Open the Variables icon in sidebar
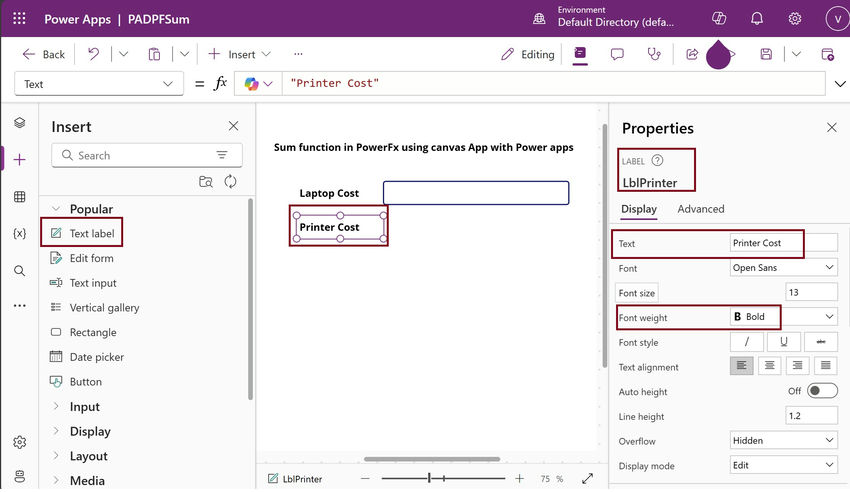Viewport: 850px width, 492px height. point(20,233)
